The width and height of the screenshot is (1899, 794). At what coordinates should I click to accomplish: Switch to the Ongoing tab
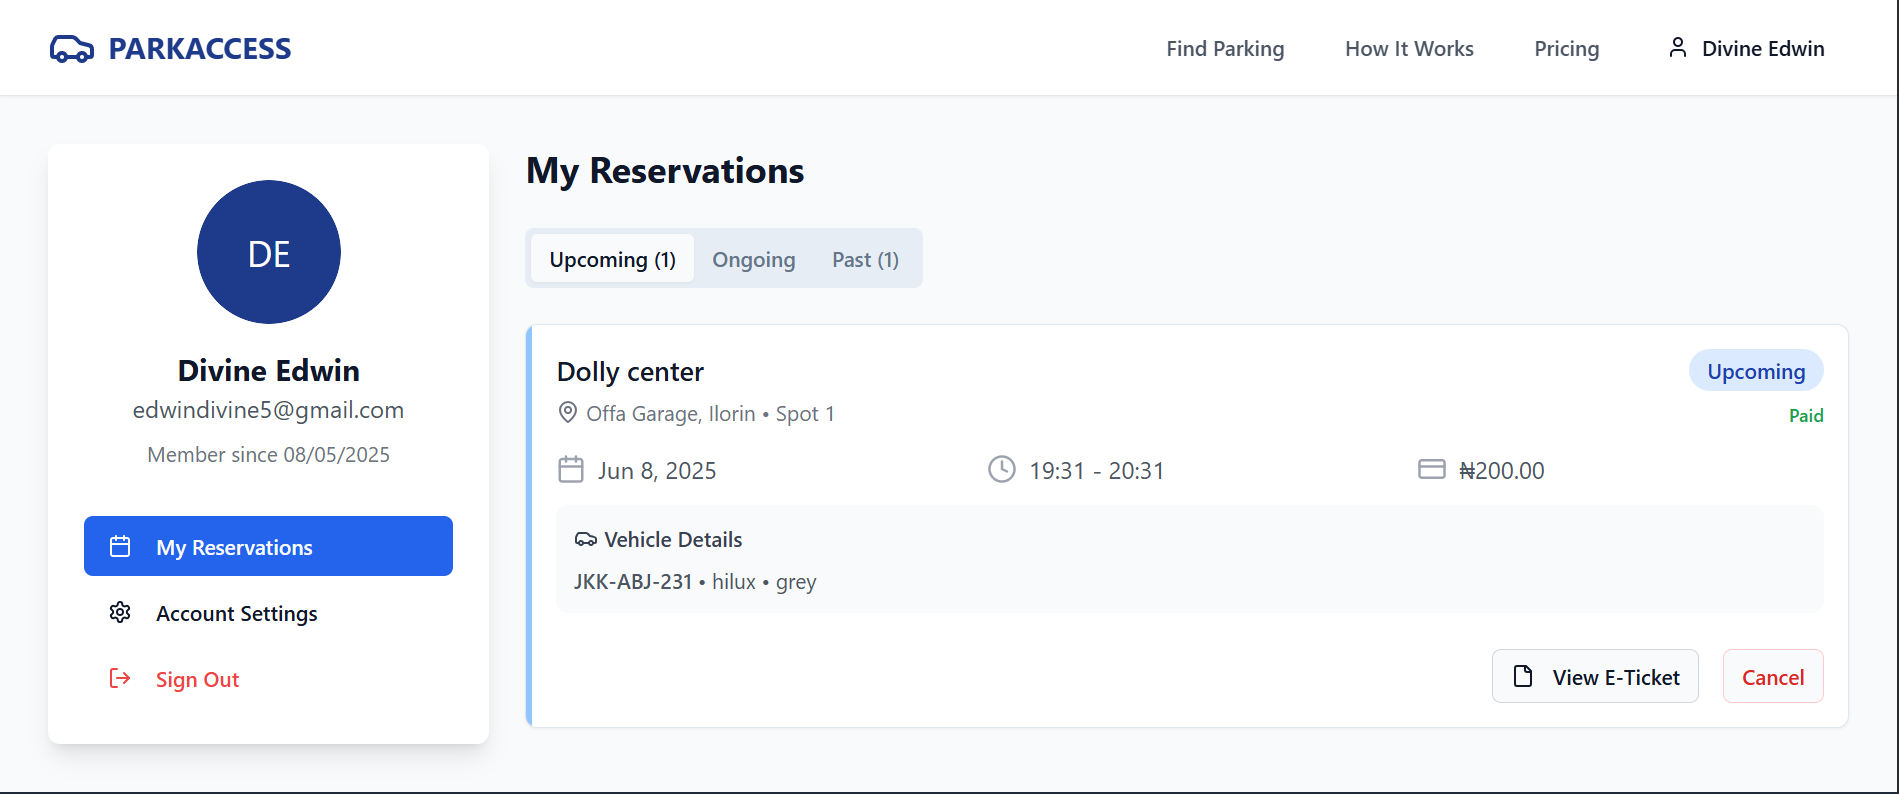click(754, 259)
